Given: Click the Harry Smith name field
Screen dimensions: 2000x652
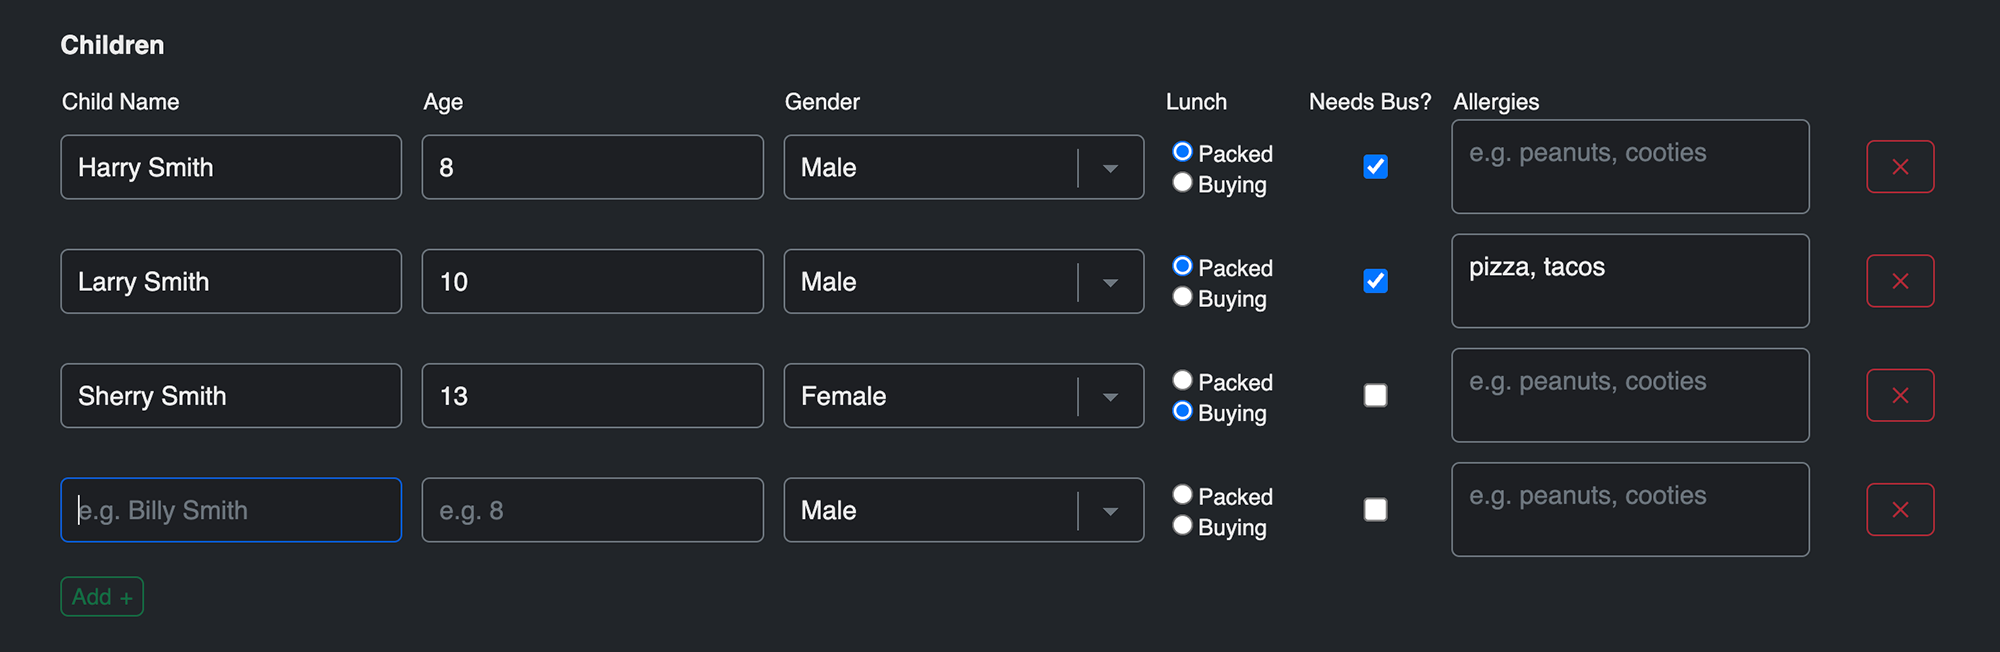Looking at the screenshot, I should (231, 167).
